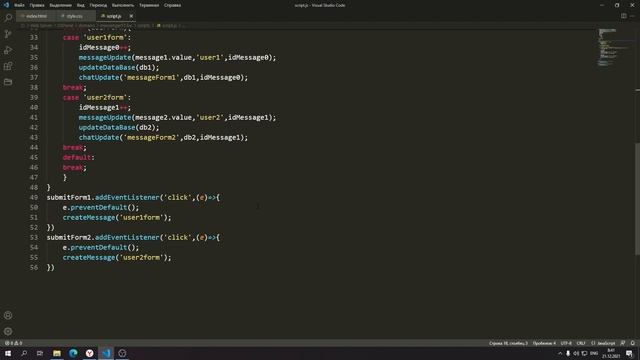Click the split editor icon
Screen dimensions: 640x360
pos(623,16)
